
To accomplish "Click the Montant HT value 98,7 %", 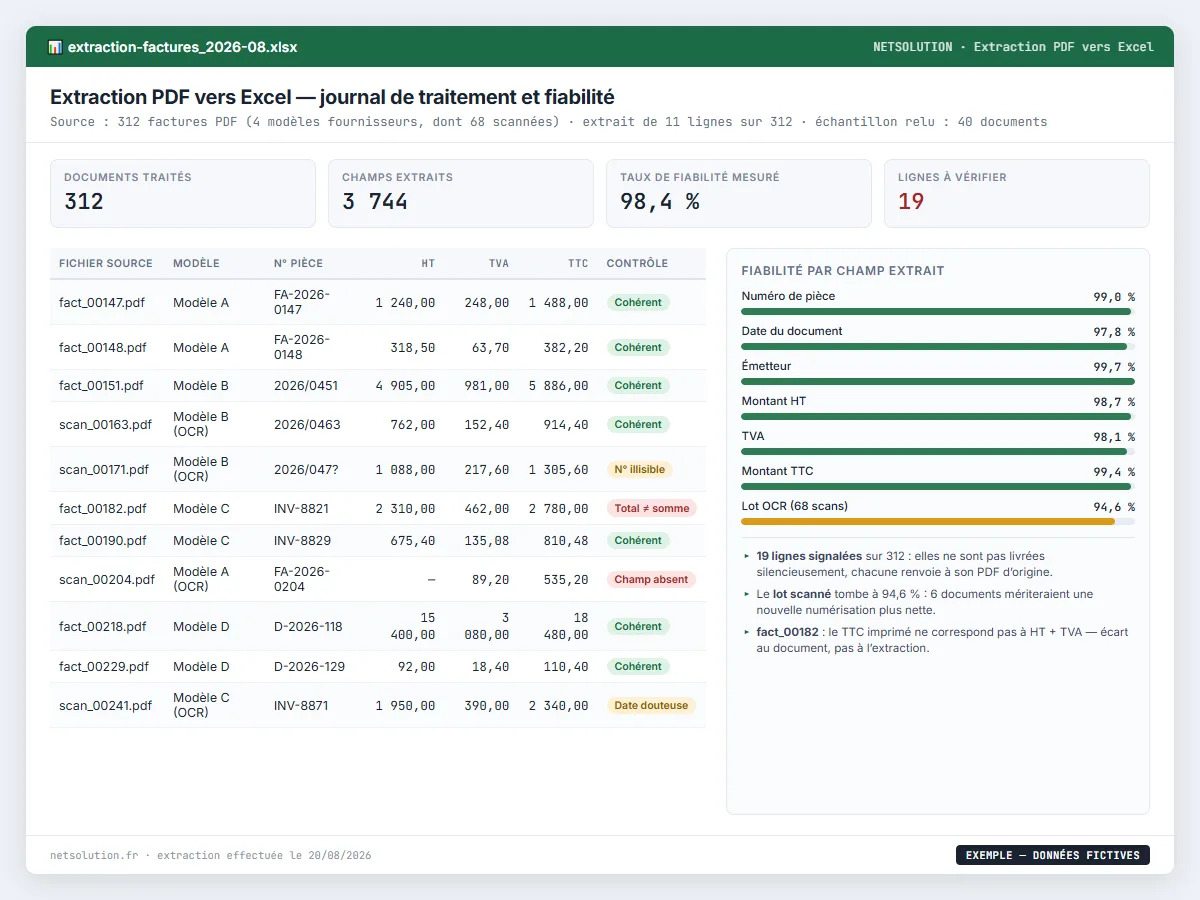I will click(1114, 401).
